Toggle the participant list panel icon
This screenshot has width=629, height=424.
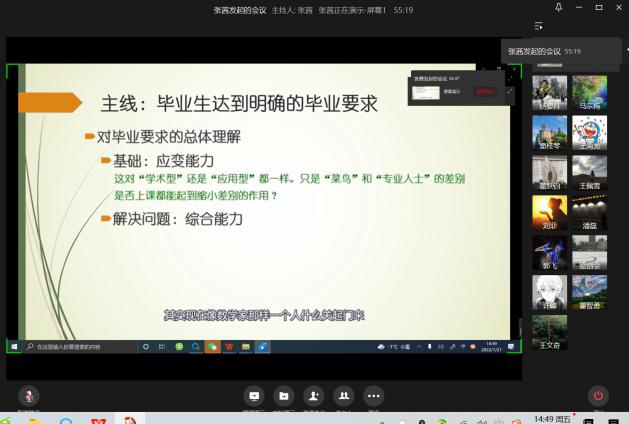click(x=539, y=26)
